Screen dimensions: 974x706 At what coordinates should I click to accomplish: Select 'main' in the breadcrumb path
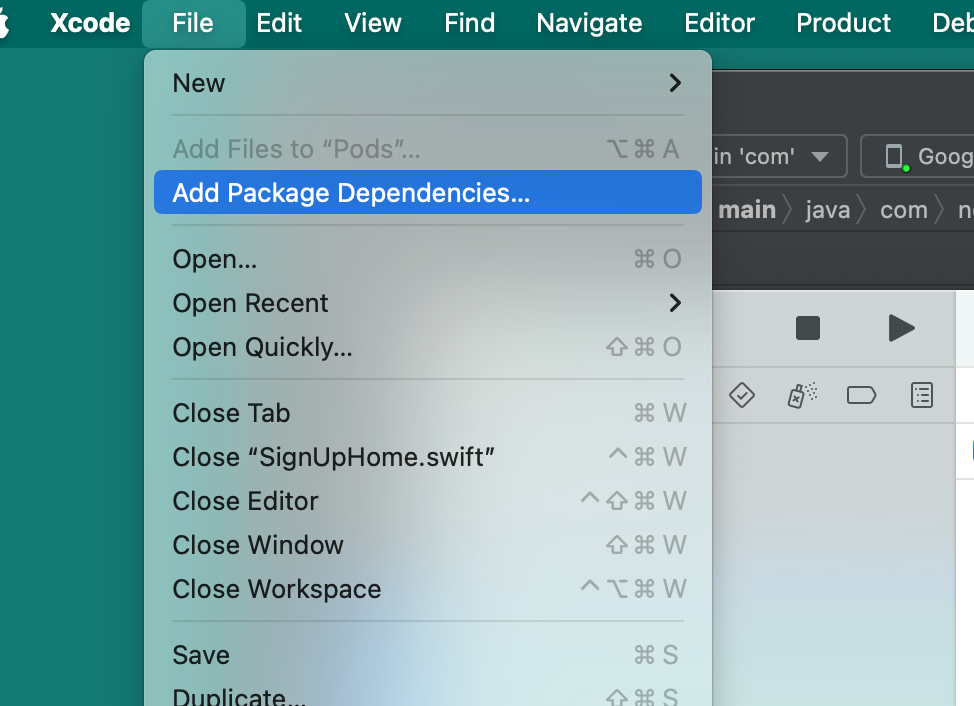click(747, 210)
